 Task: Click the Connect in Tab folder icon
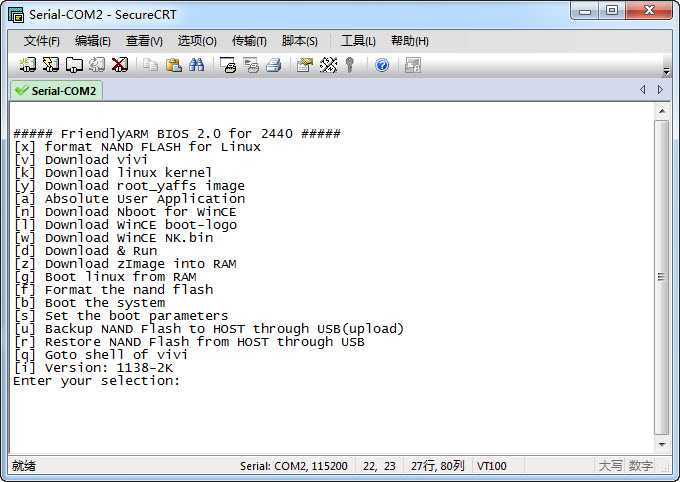click(74, 65)
